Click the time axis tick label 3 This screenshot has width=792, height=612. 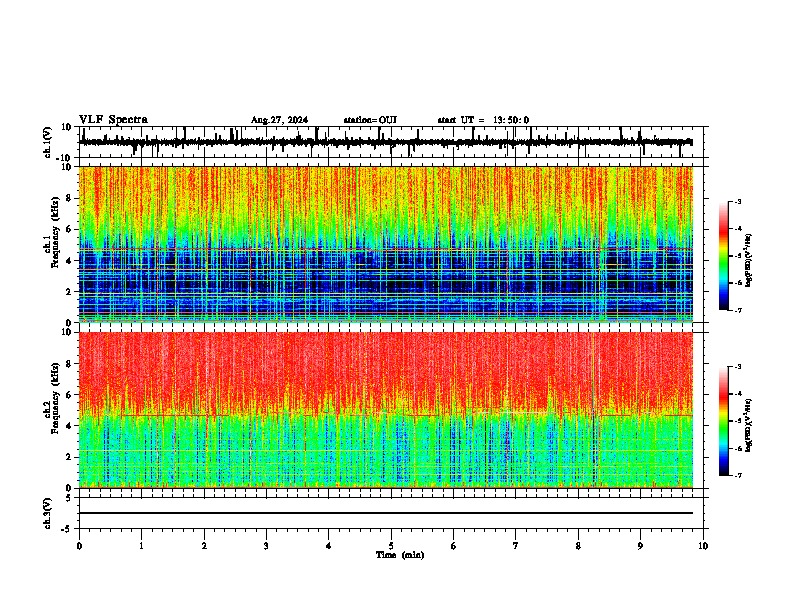coord(266,546)
